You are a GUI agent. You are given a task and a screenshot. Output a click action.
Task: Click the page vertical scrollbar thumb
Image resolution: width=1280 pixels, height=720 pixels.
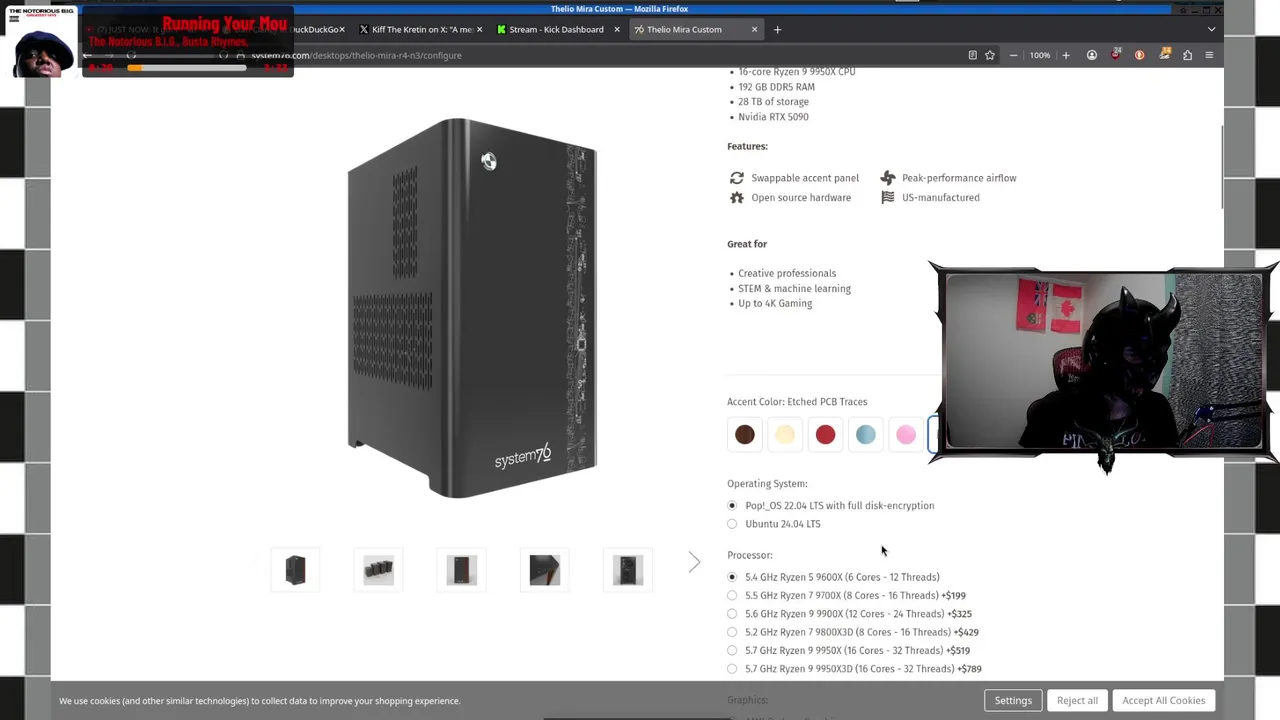[x=1221, y=168]
